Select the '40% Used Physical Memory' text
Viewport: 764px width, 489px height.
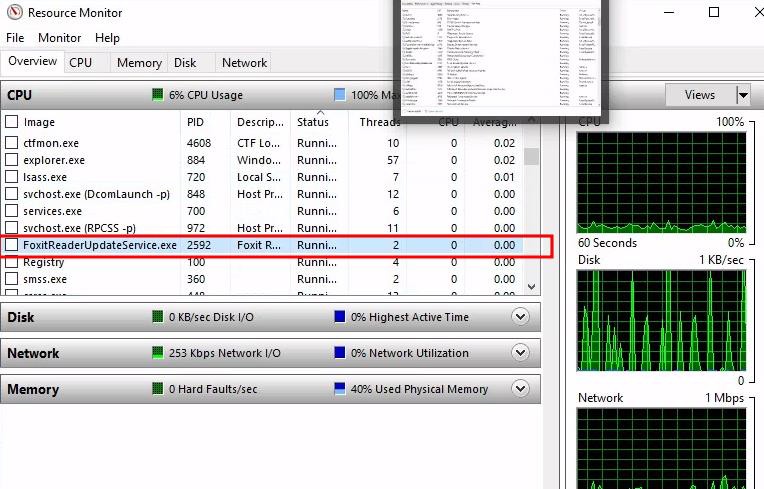click(x=420, y=389)
